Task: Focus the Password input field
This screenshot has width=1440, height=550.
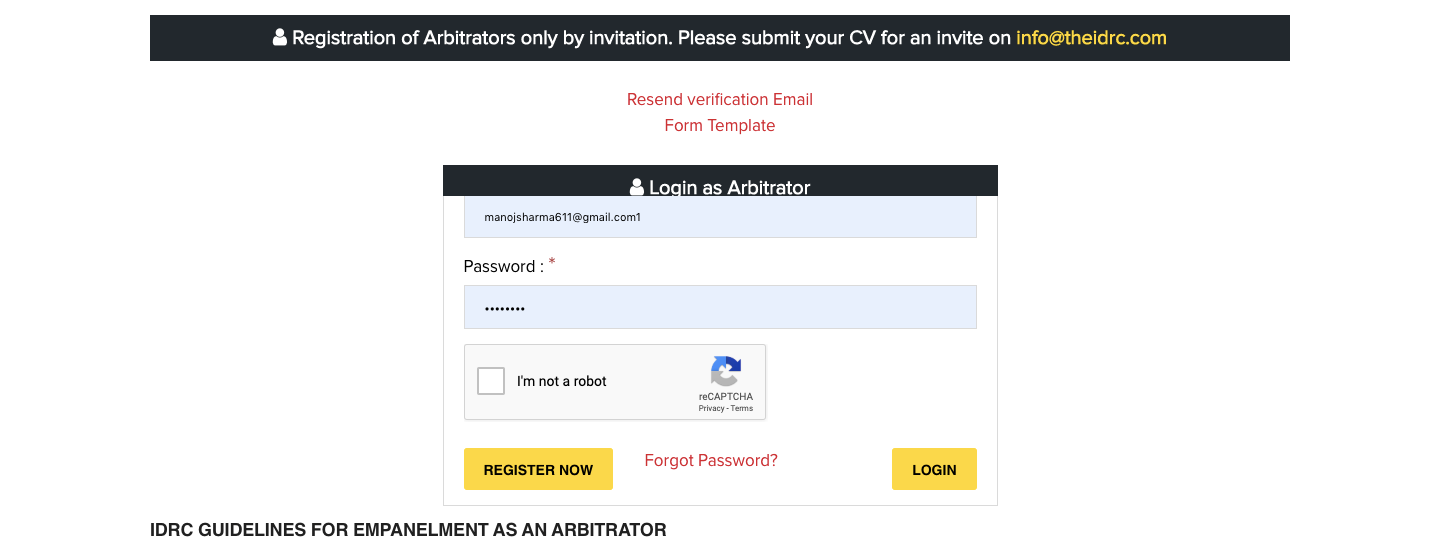Action: coord(720,308)
